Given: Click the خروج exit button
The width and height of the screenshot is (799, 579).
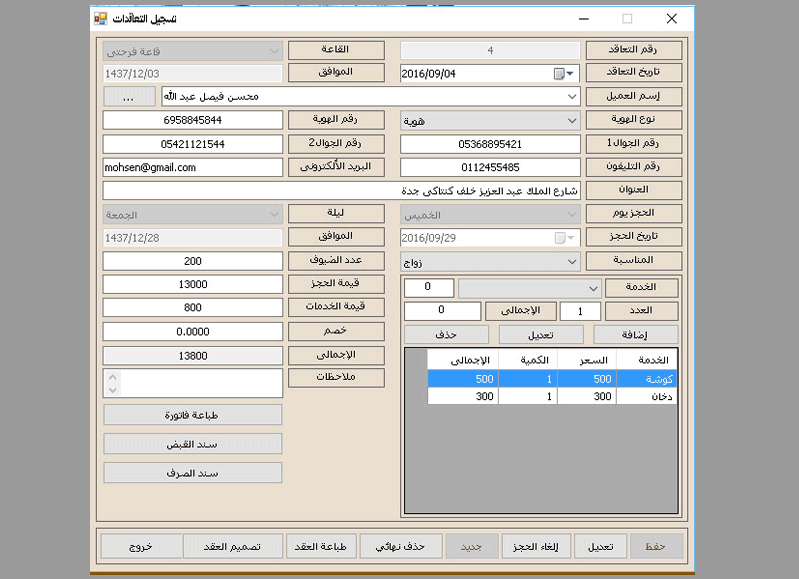Looking at the screenshot, I should click(x=141, y=546).
